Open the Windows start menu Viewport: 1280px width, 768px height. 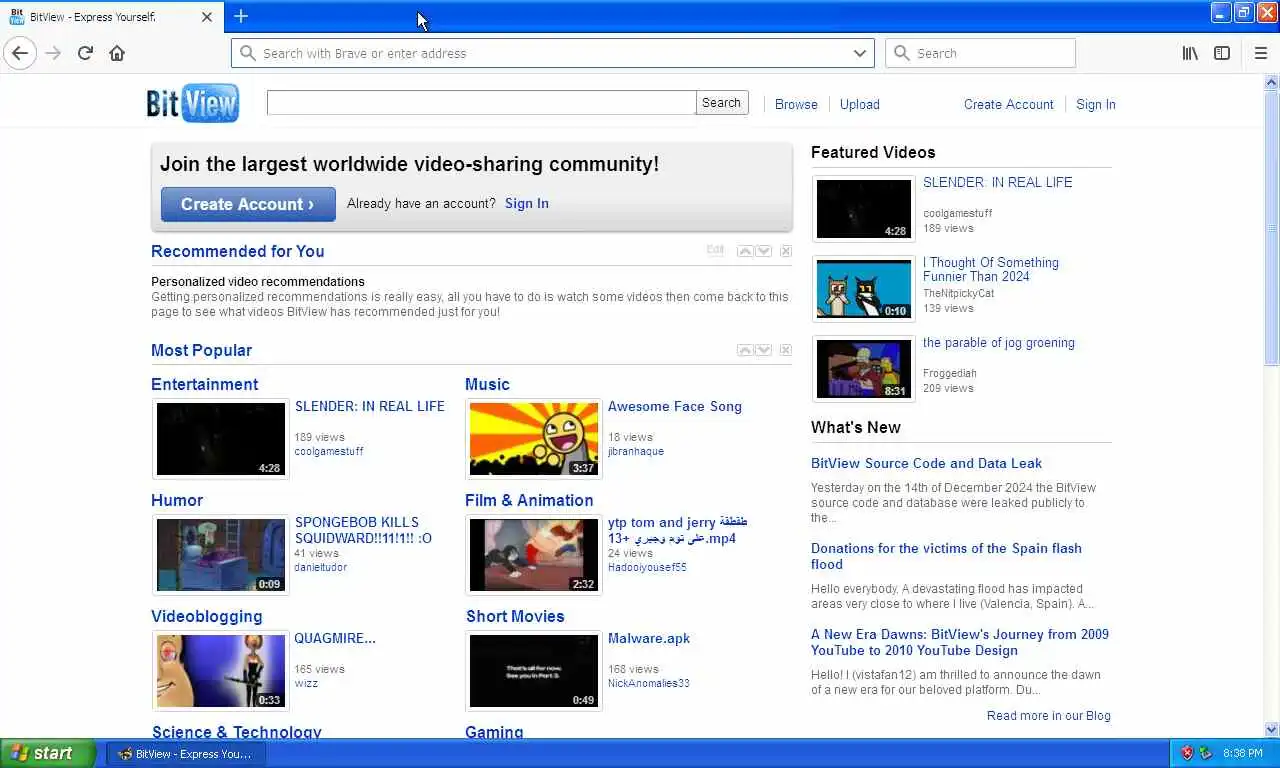point(47,753)
